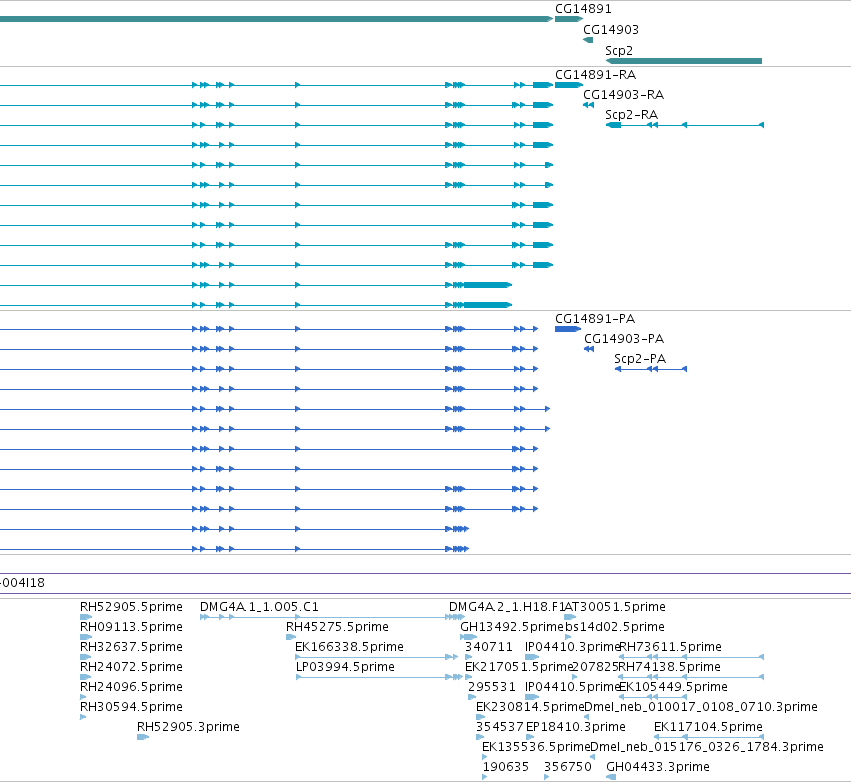851x782 pixels.
Task: Select Dmel_neb_010017_0108_0710.3prime feature
Action: (x=701, y=707)
